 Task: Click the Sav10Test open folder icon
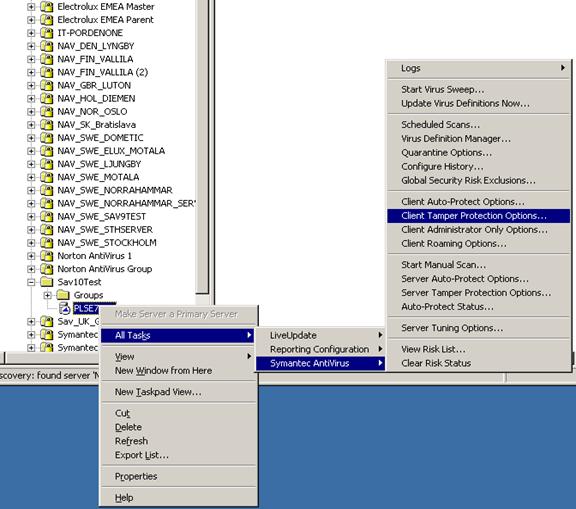pyautogui.click(x=47, y=282)
